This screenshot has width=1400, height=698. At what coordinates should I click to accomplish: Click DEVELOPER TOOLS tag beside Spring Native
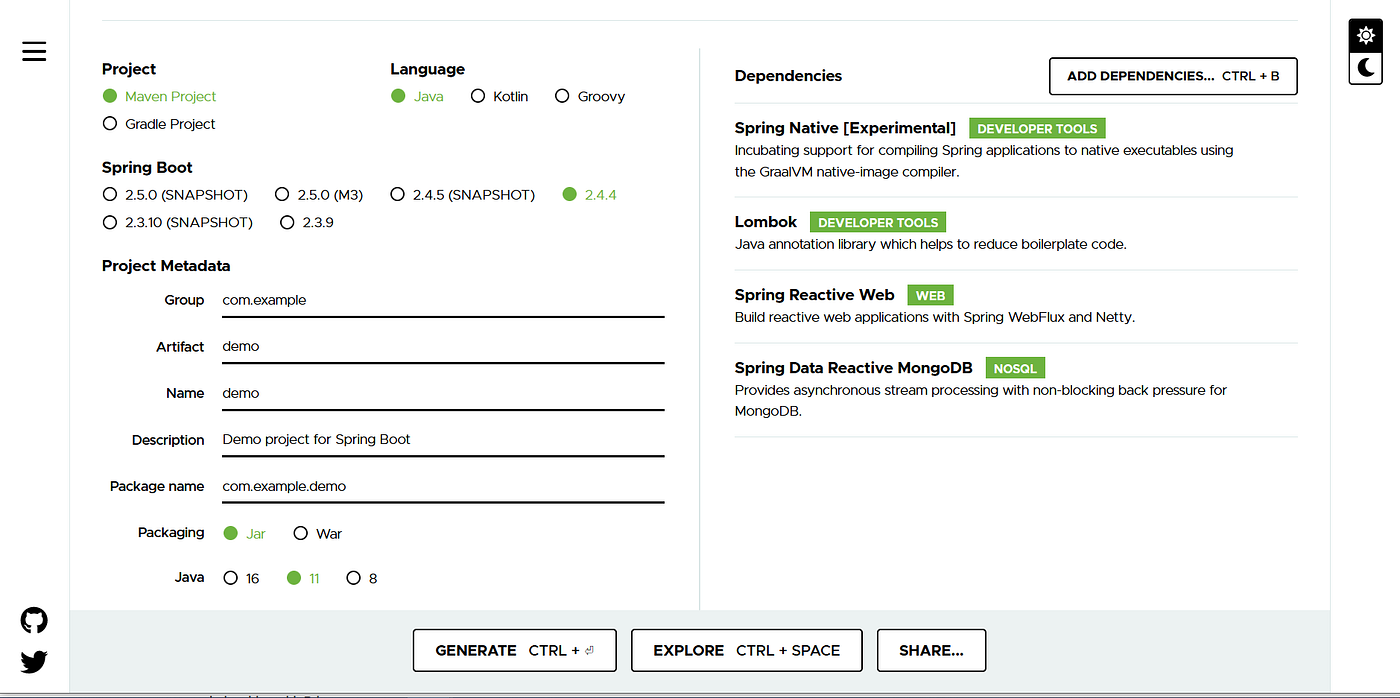[x=1037, y=128]
